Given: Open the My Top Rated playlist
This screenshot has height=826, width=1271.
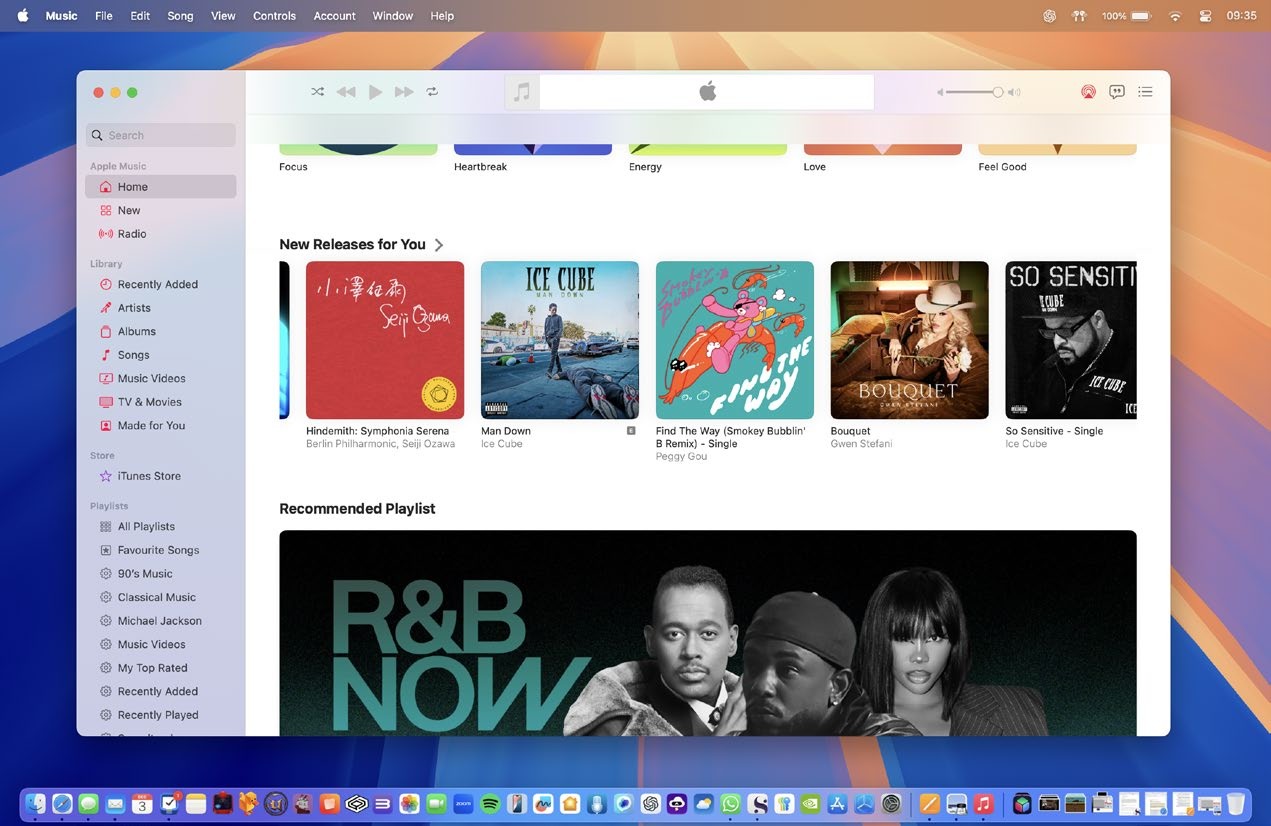Looking at the screenshot, I should tap(161, 668).
